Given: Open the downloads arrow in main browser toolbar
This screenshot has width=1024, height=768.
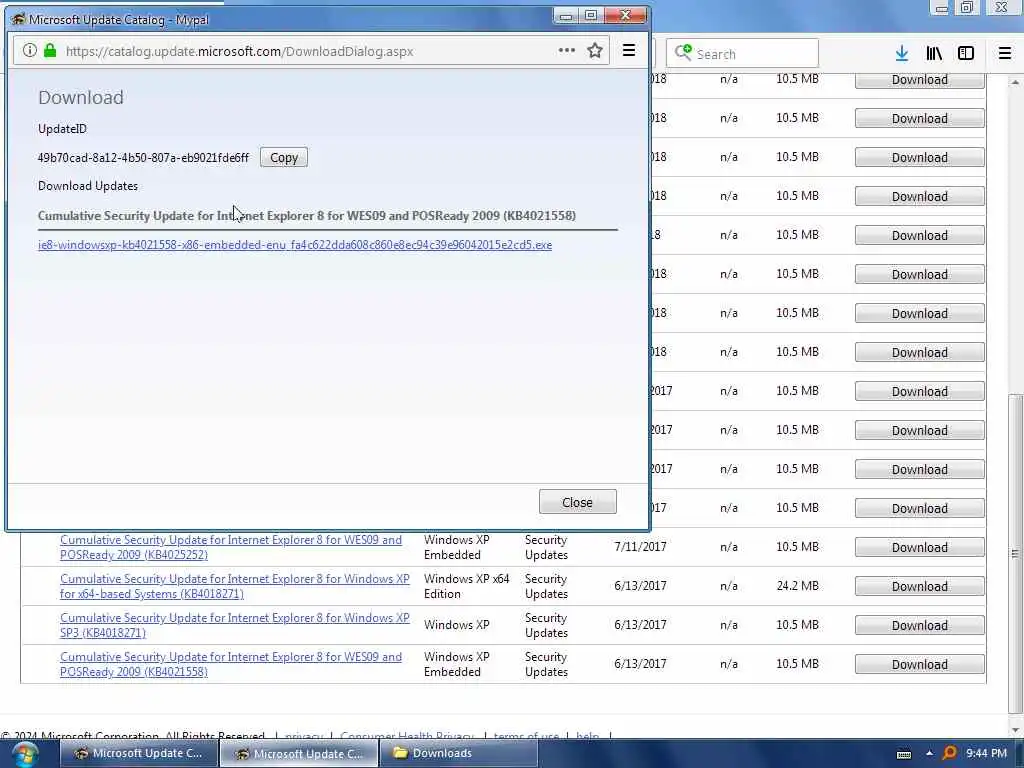Looking at the screenshot, I should pos(901,54).
